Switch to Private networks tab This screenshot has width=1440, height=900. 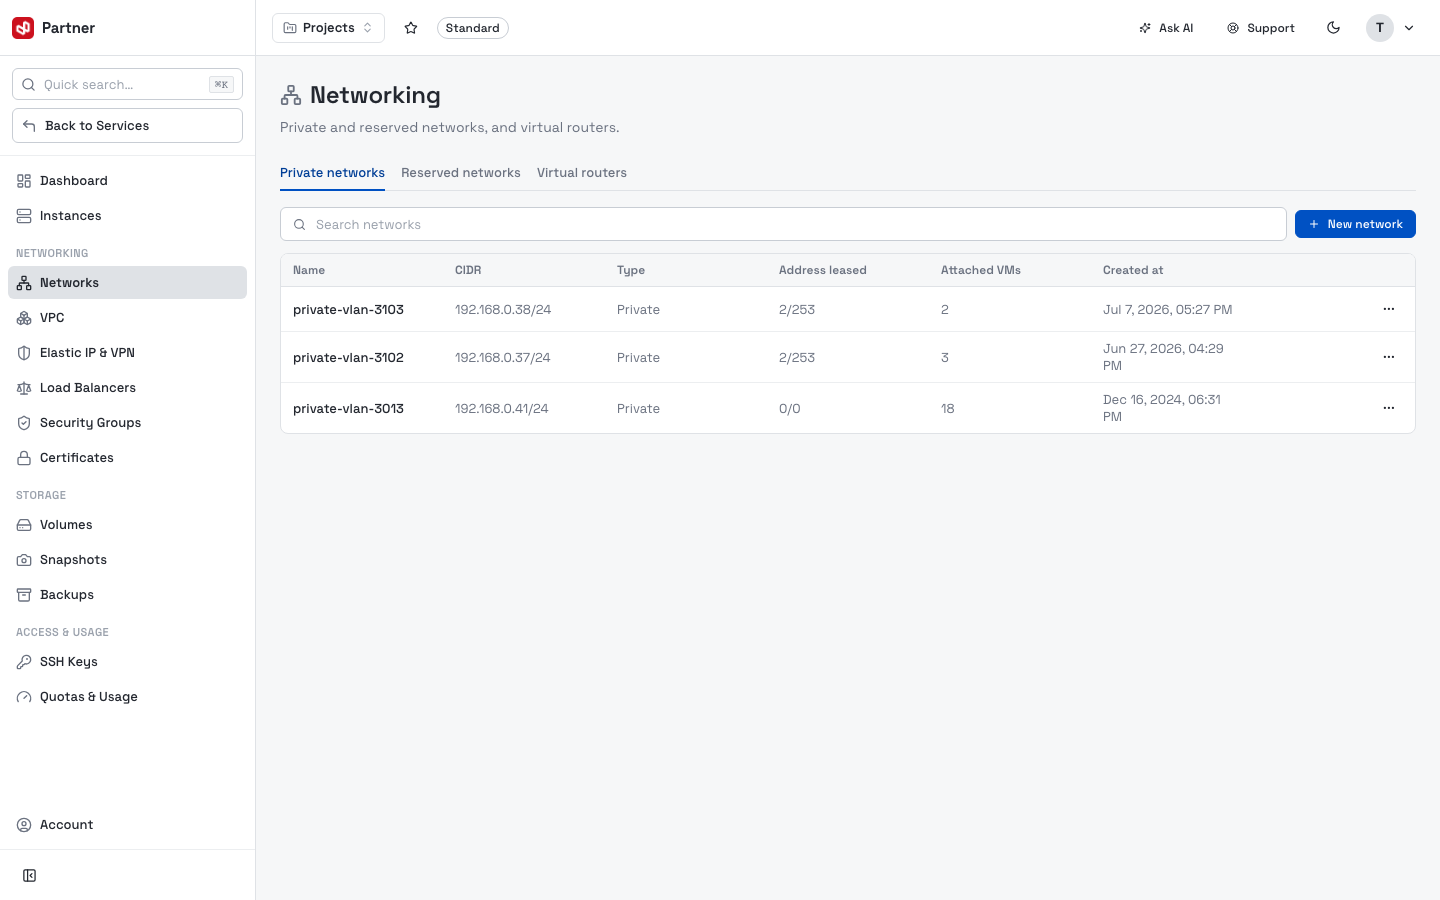[x=332, y=173]
